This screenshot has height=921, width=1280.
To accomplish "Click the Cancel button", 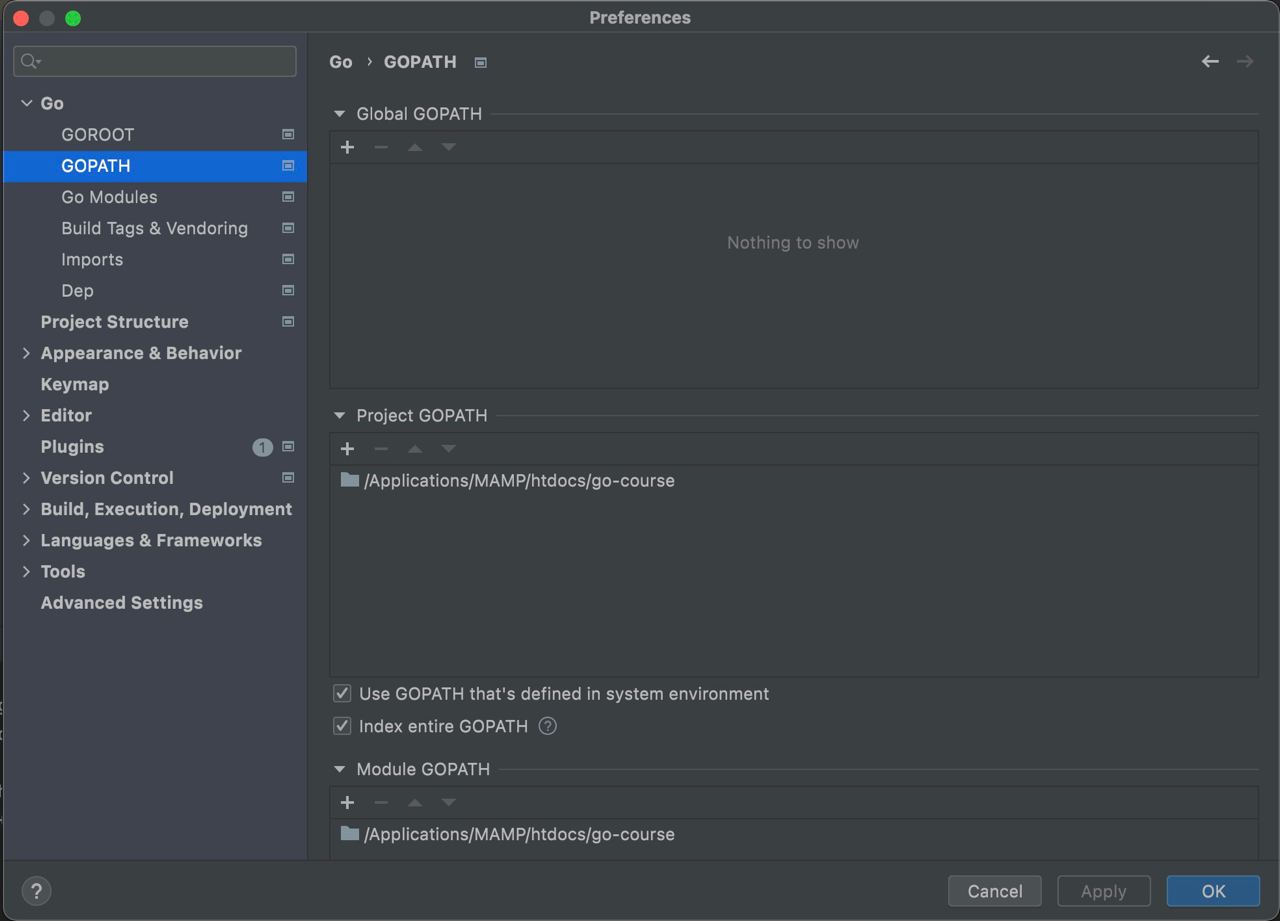I will [994, 891].
